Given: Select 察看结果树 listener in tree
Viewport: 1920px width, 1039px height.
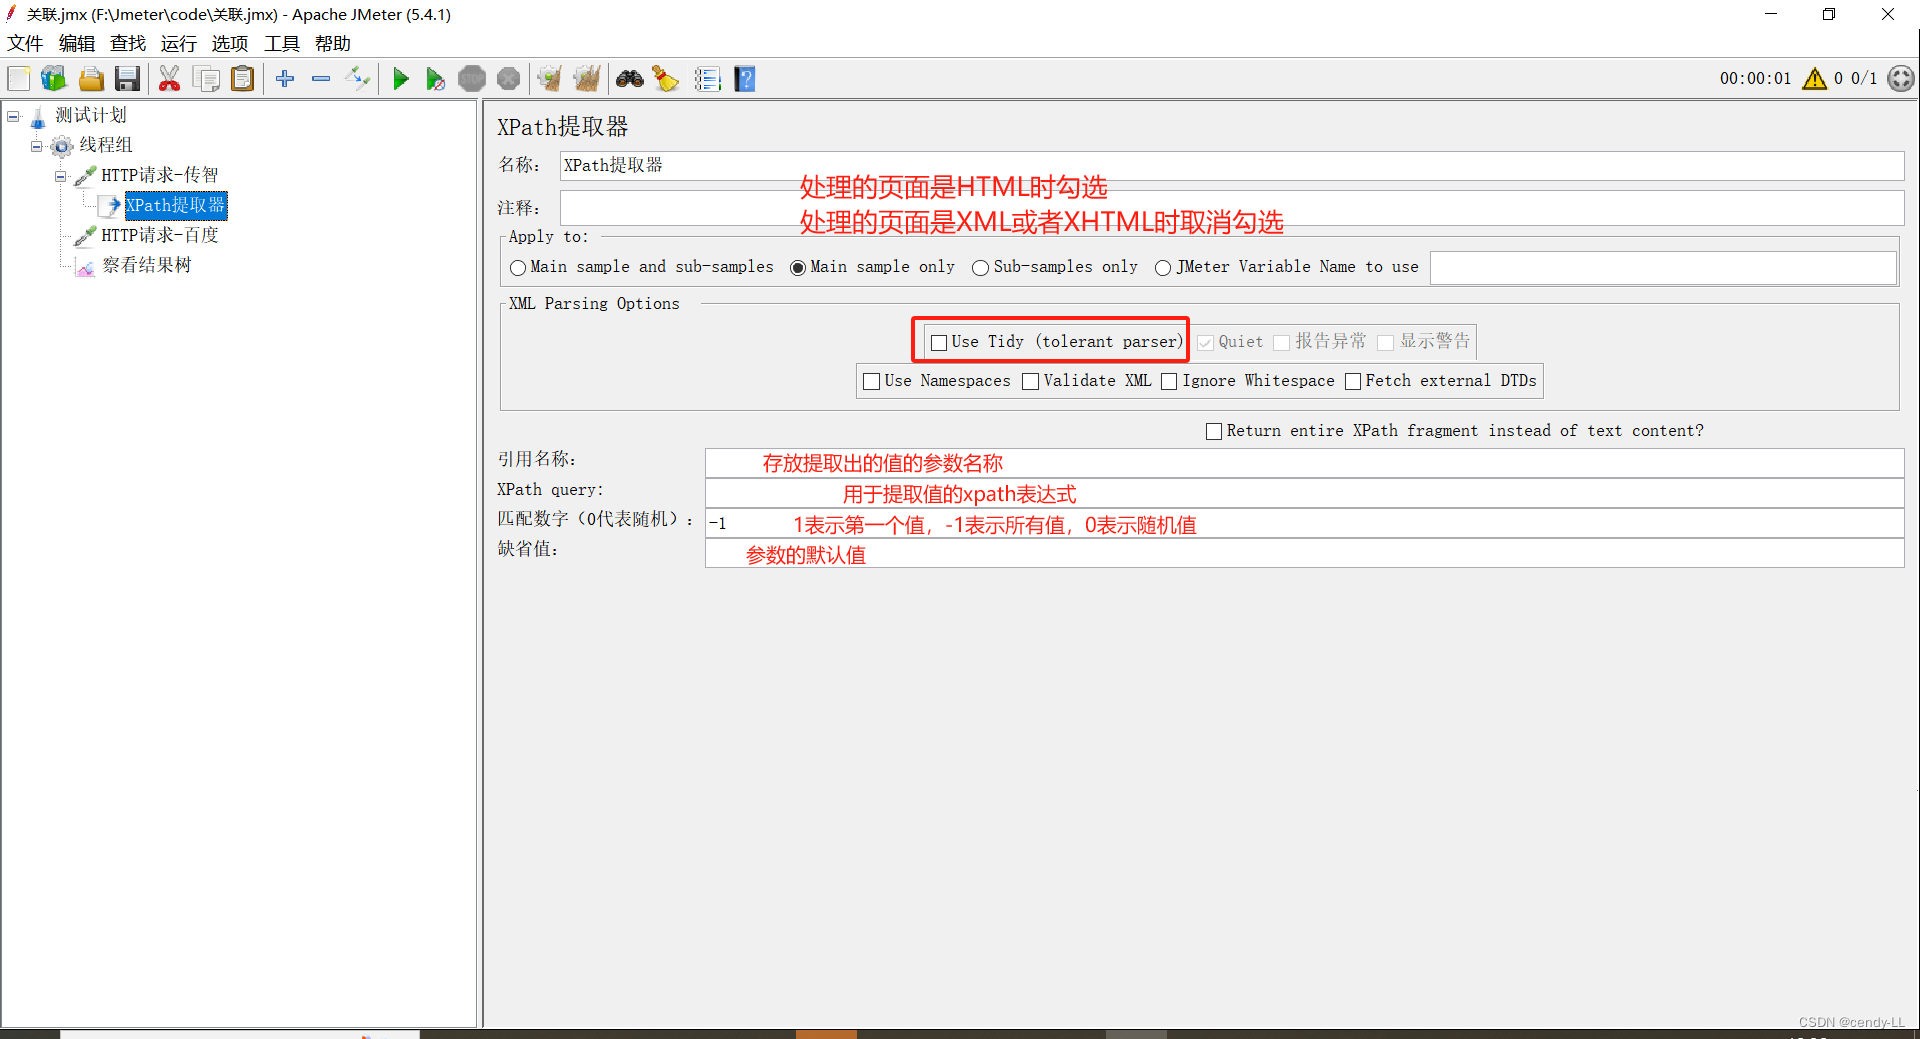Looking at the screenshot, I should 147,265.
